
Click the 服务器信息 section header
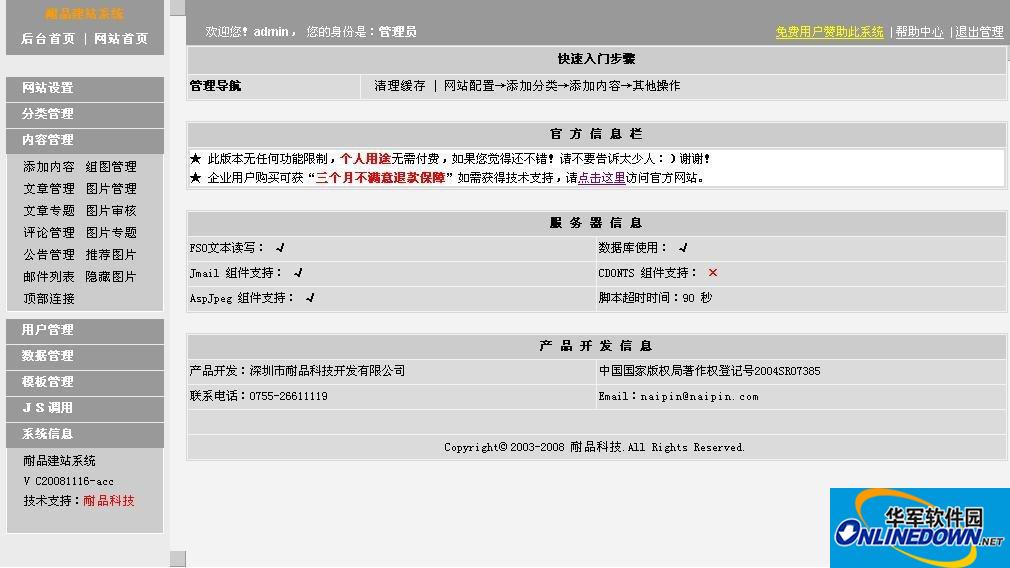pyautogui.click(x=596, y=223)
